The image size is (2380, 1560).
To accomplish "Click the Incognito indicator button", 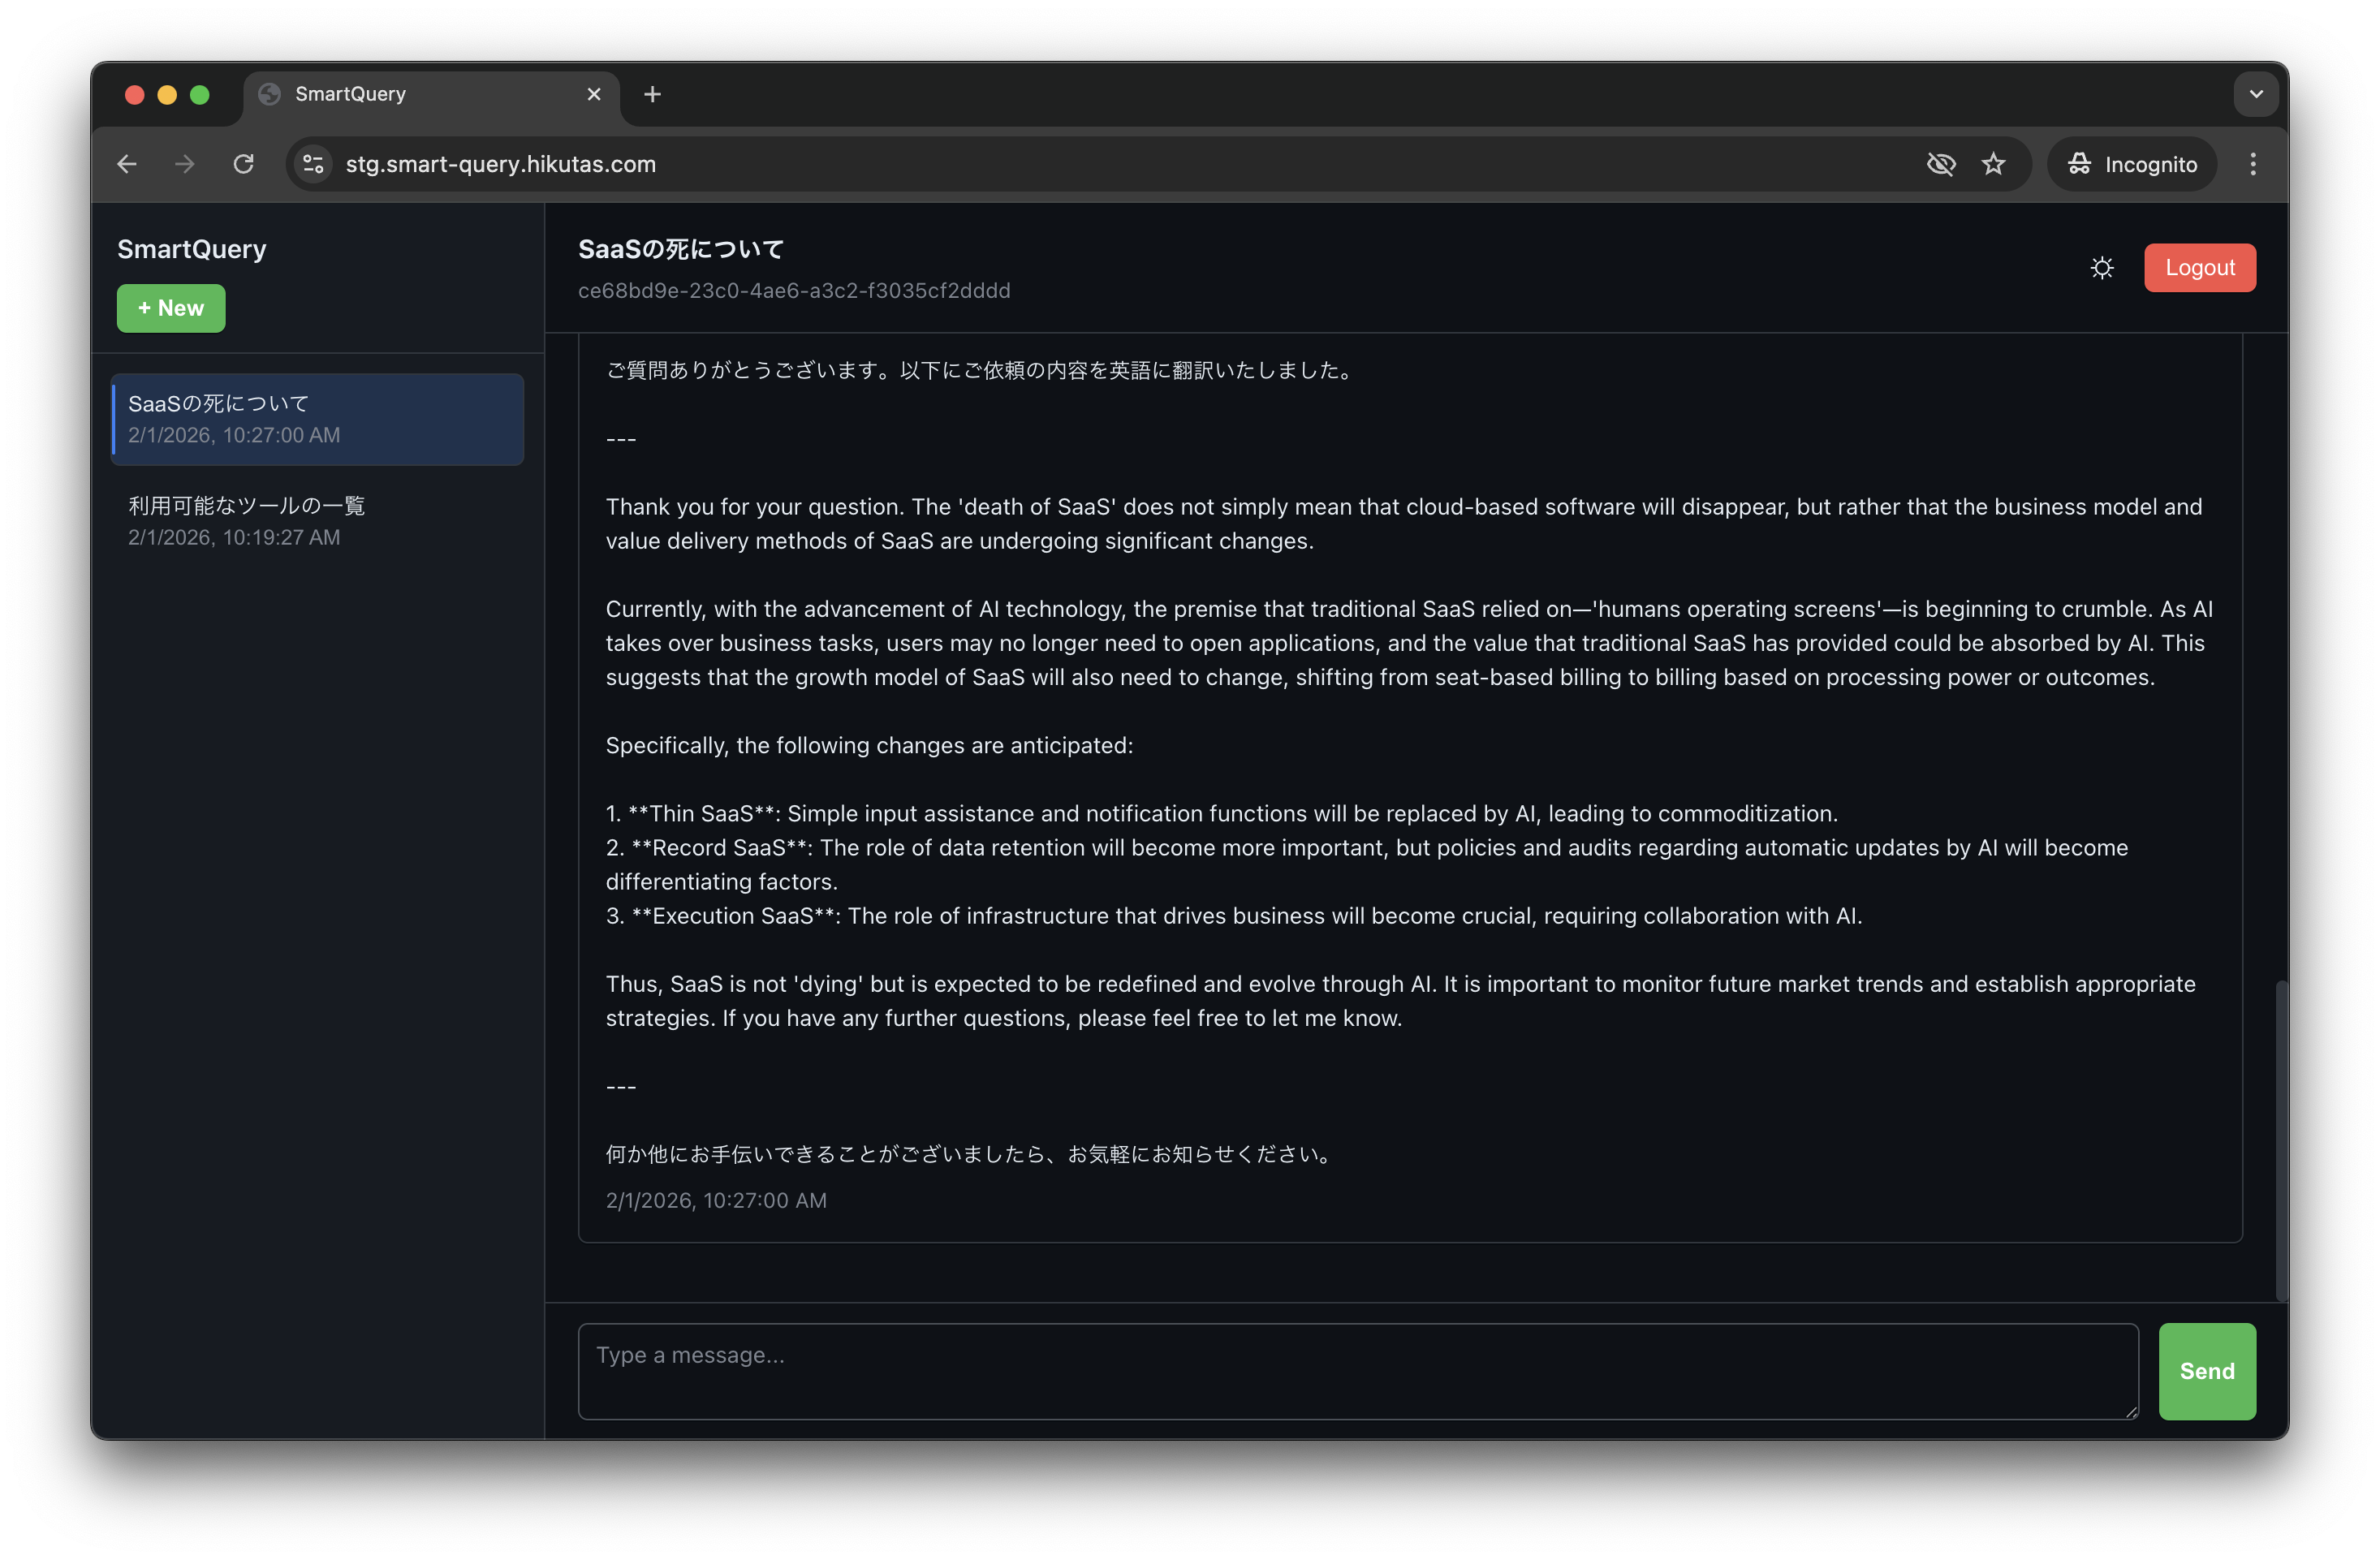I will tap(2132, 164).
